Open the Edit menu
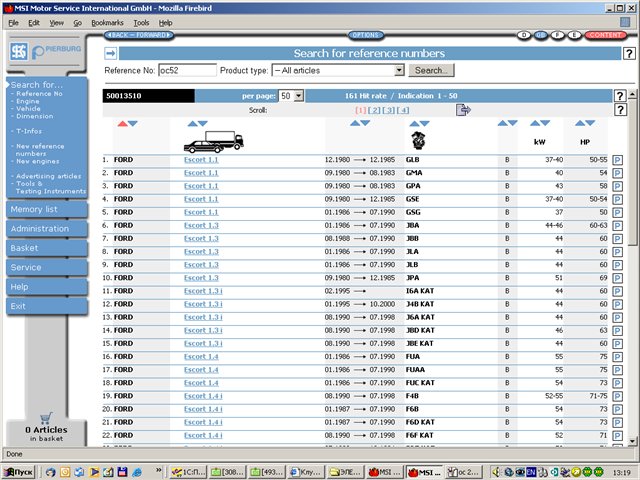Screen dimensions: 640x480 (34, 23)
